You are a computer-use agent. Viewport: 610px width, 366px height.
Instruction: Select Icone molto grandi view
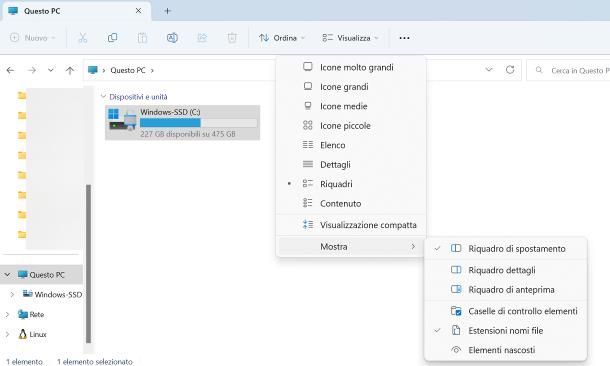(x=351, y=67)
